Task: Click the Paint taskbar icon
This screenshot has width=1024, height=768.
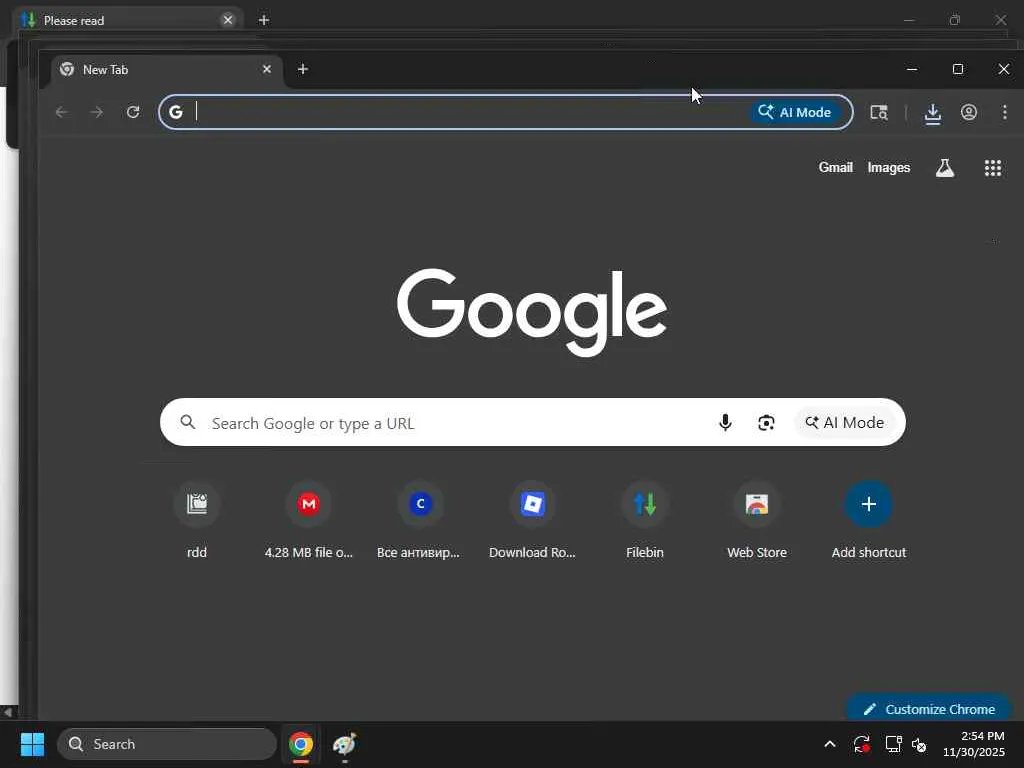Action: click(x=345, y=744)
